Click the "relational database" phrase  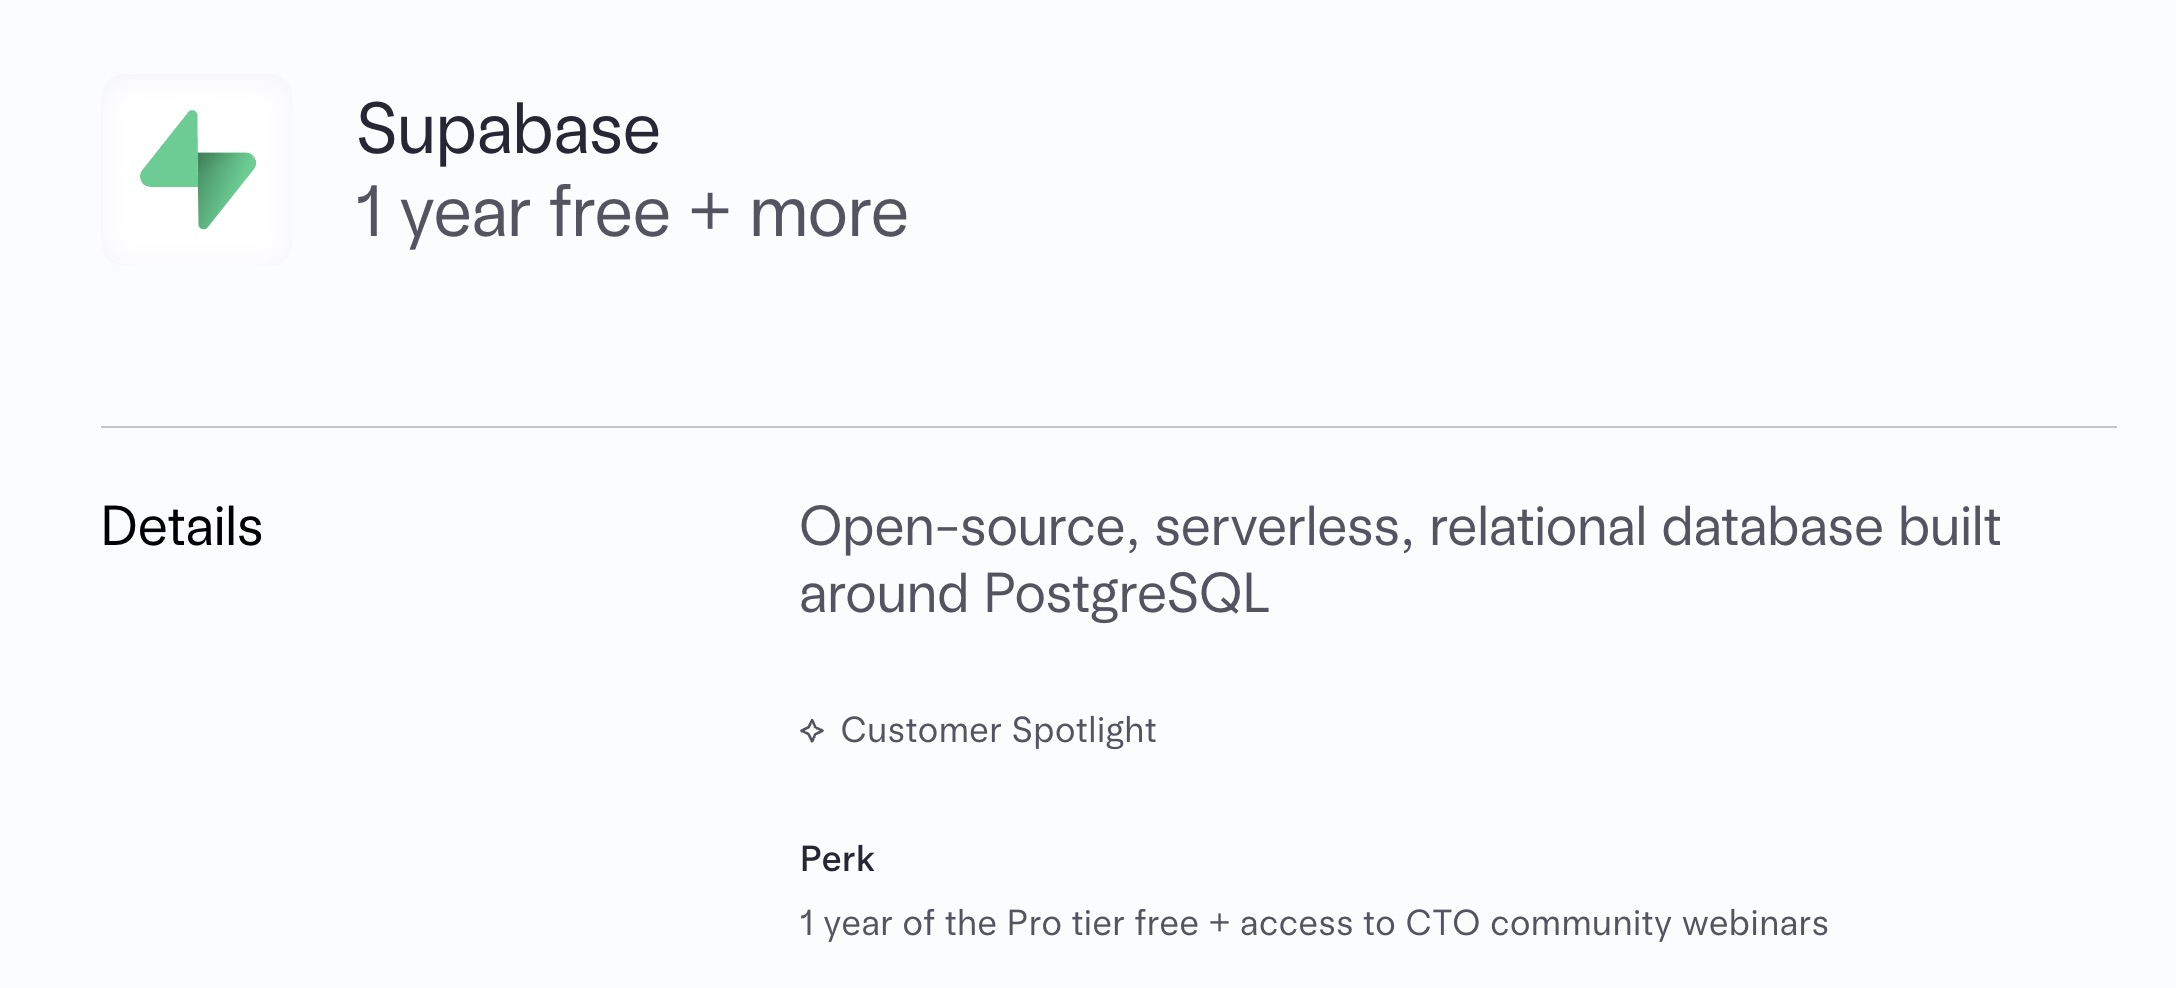pyautogui.click(x=1656, y=527)
